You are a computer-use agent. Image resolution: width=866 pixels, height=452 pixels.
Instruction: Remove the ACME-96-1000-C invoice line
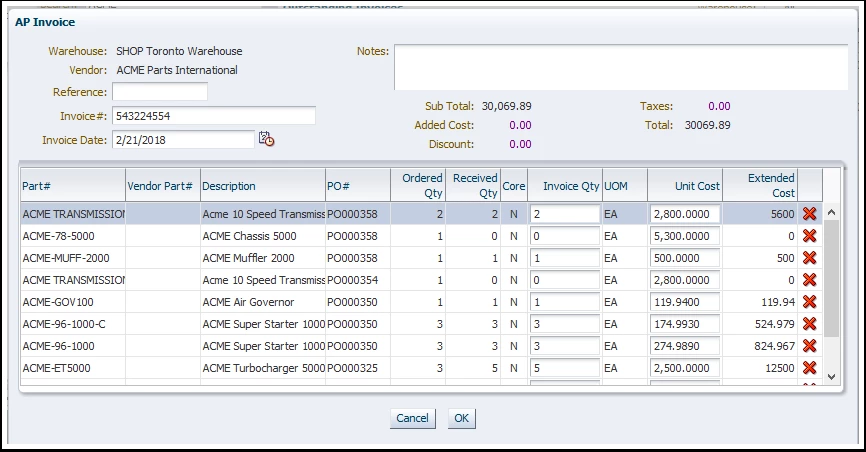(809, 324)
